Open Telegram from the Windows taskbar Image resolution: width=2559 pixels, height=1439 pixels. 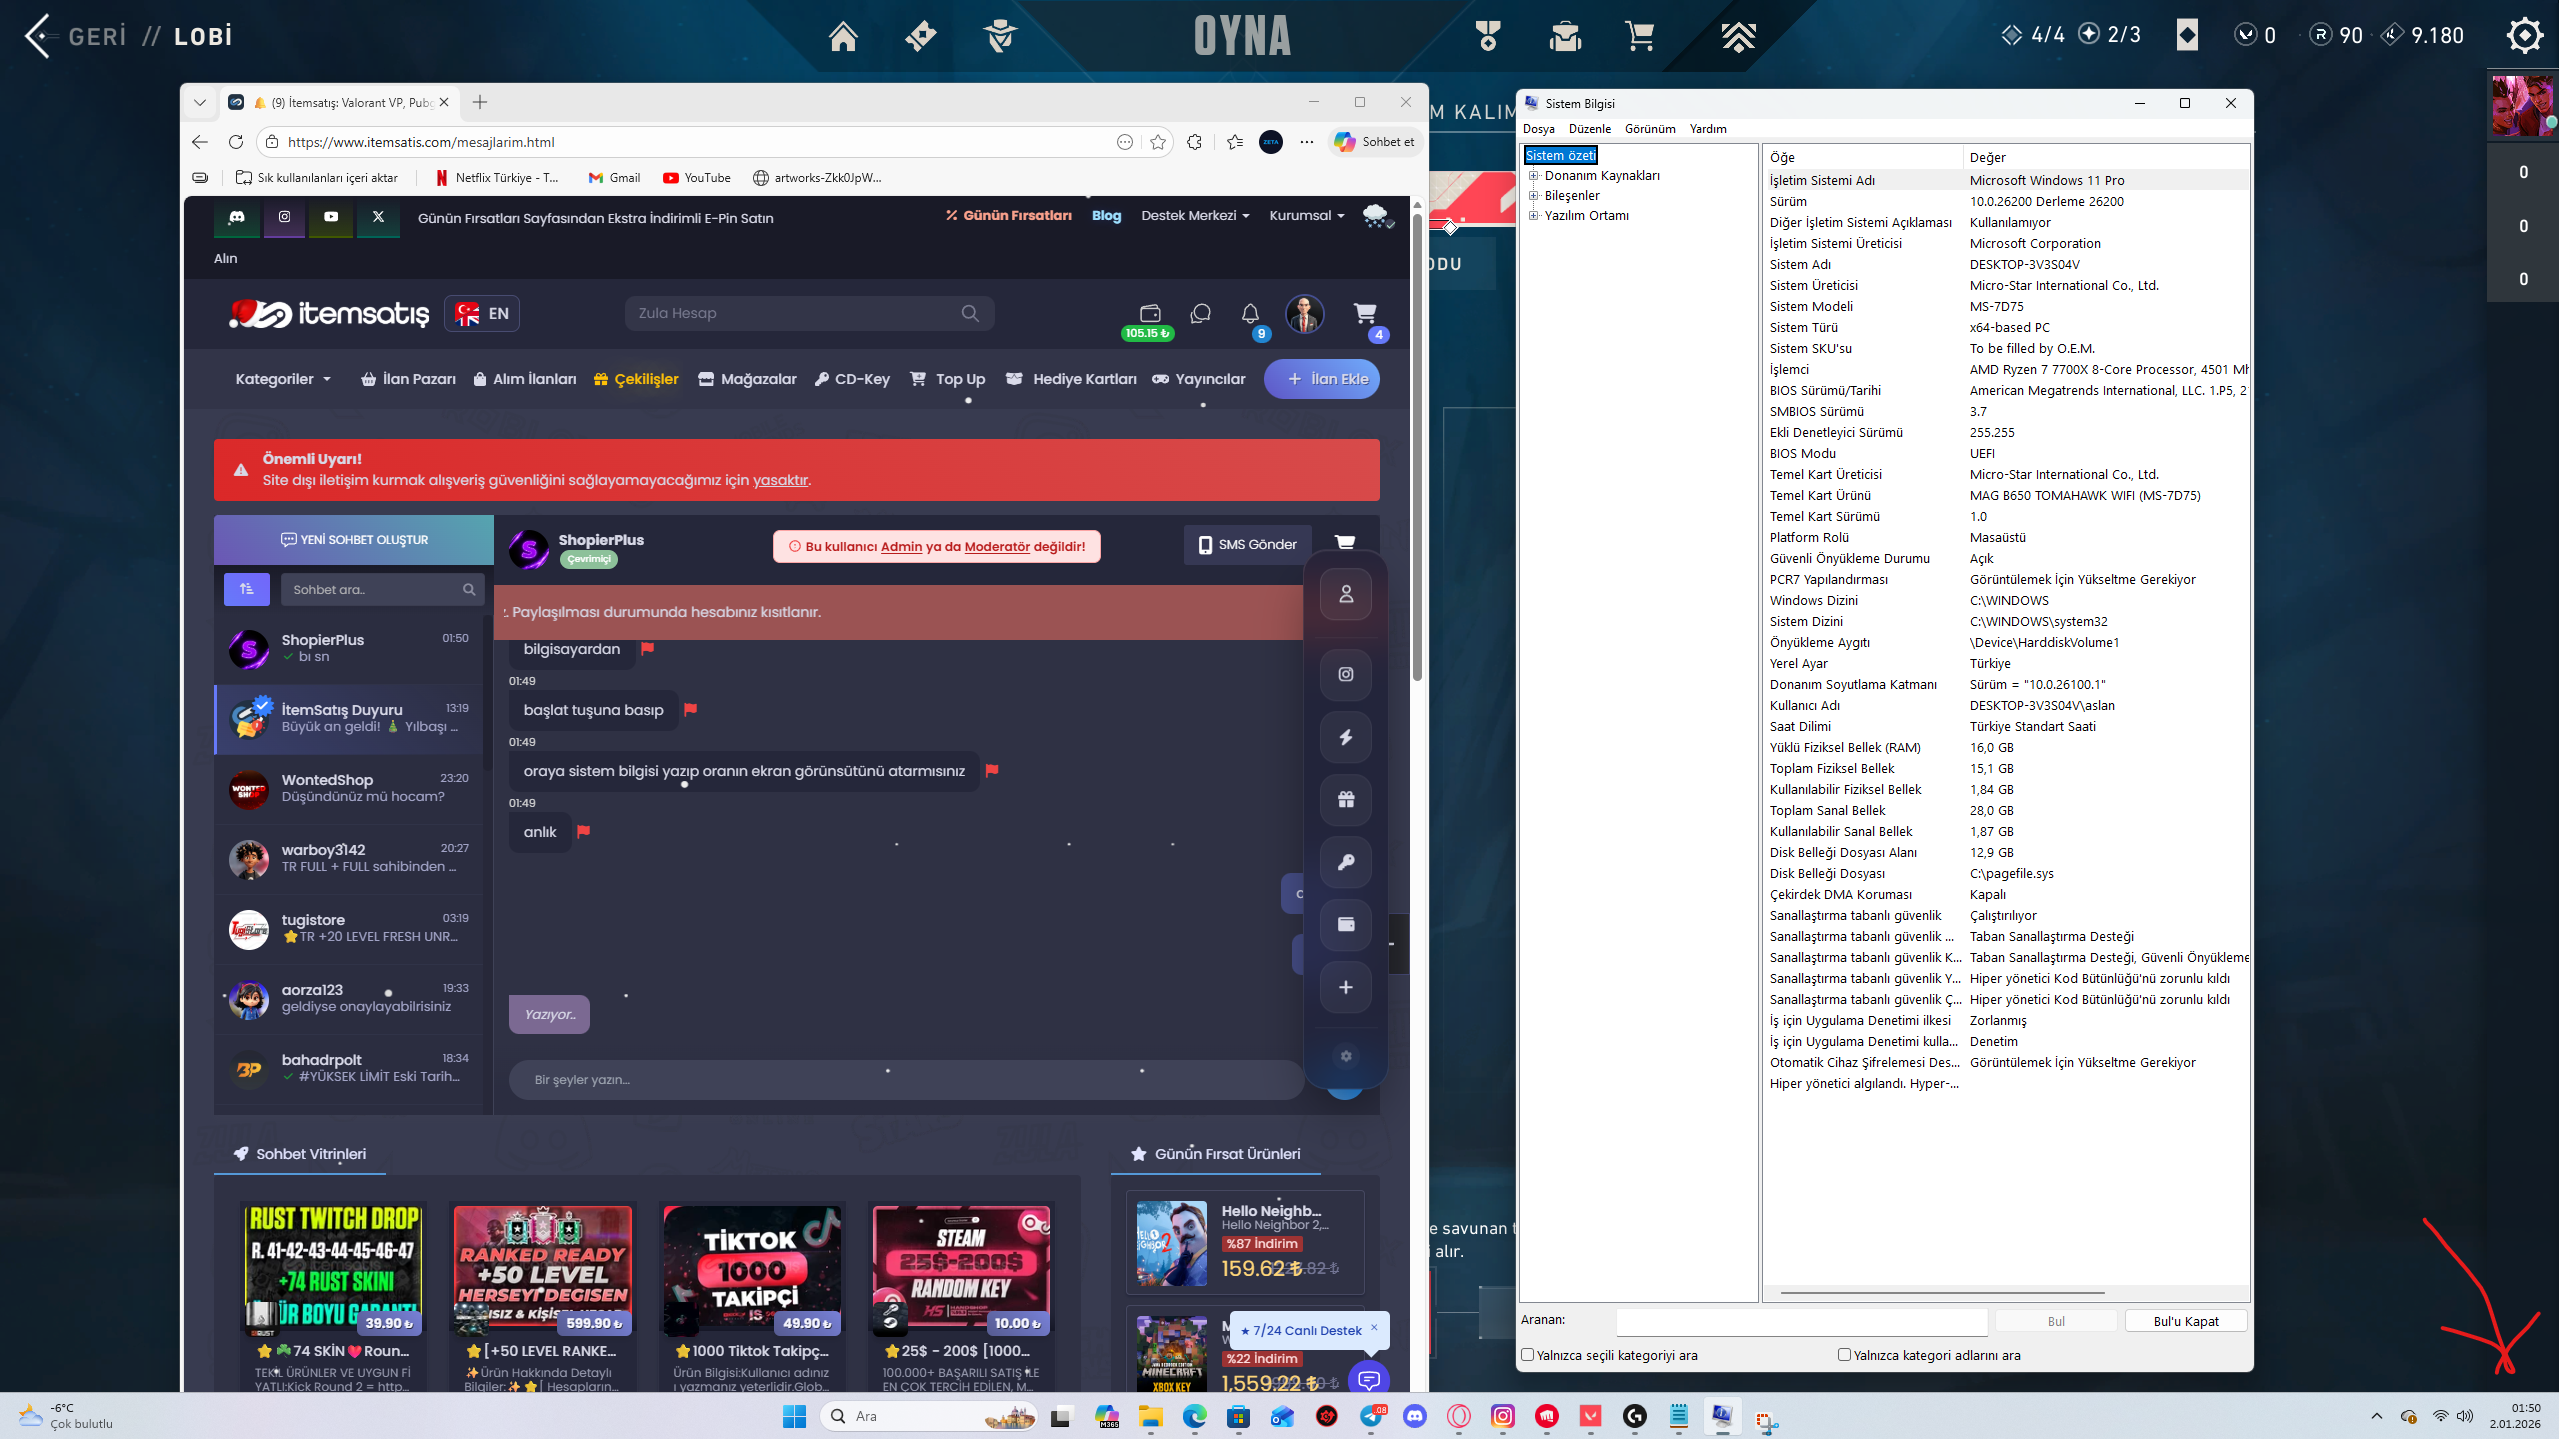[1372, 1416]
